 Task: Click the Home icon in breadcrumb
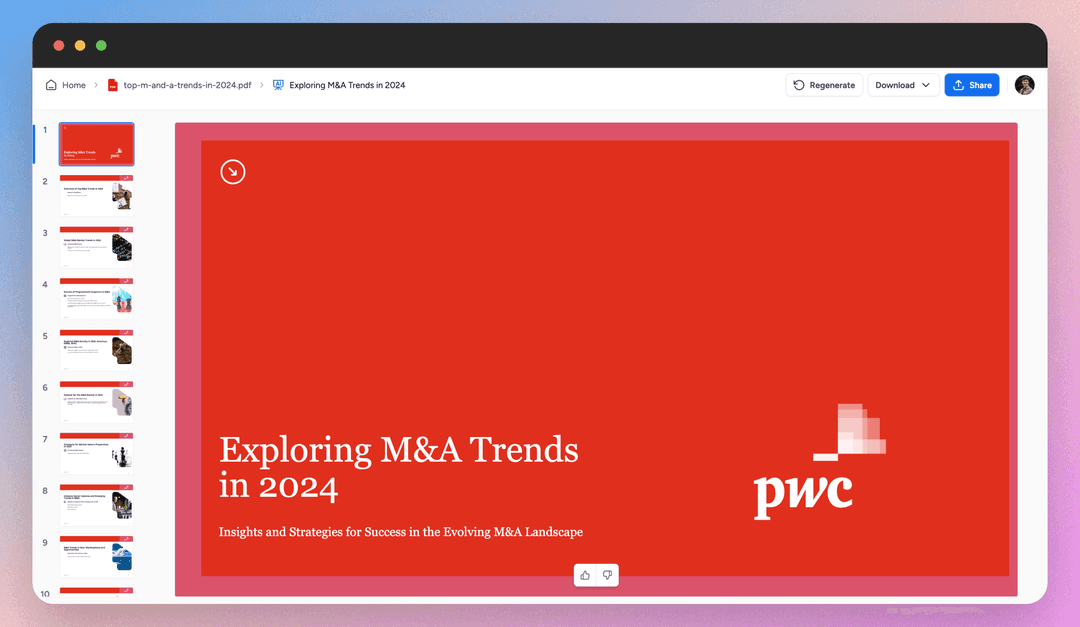coord(51,85)
